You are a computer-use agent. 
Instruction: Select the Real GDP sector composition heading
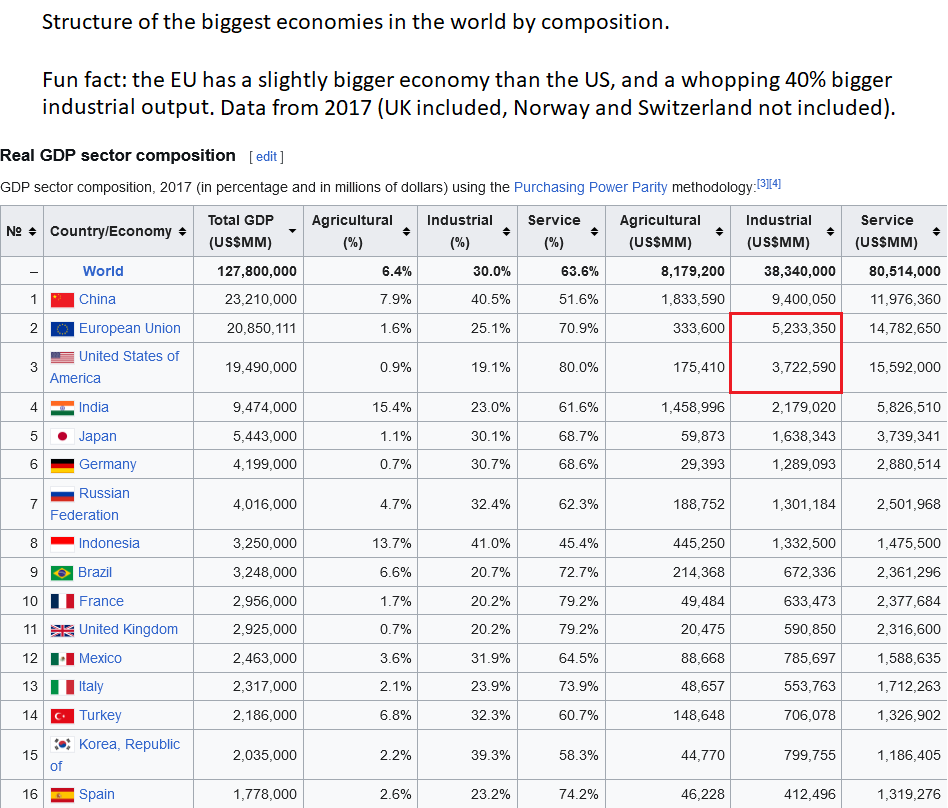[x=118, y=156]
